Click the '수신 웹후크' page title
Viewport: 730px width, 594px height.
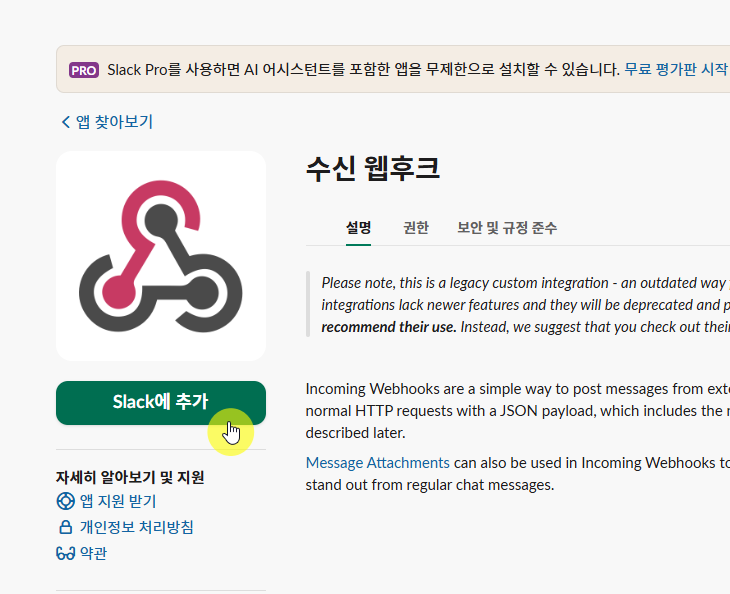tap(373, 169)
